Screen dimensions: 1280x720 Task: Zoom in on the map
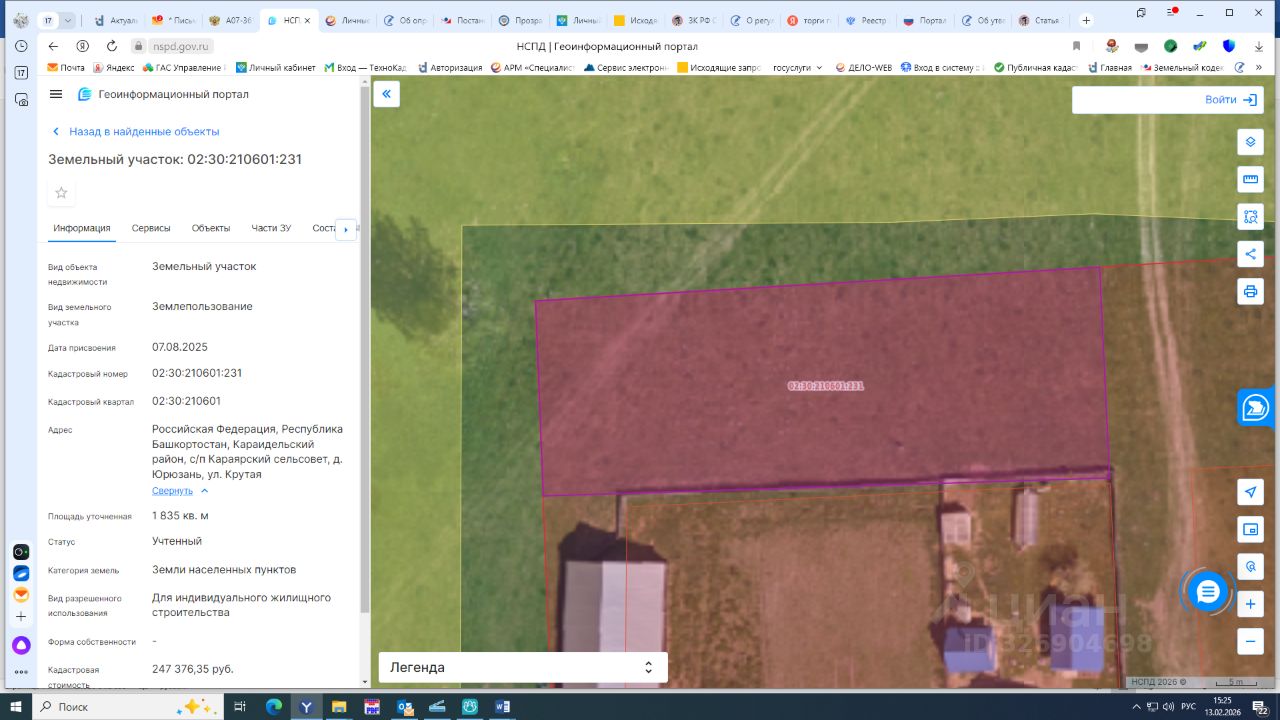point(1250,604)
